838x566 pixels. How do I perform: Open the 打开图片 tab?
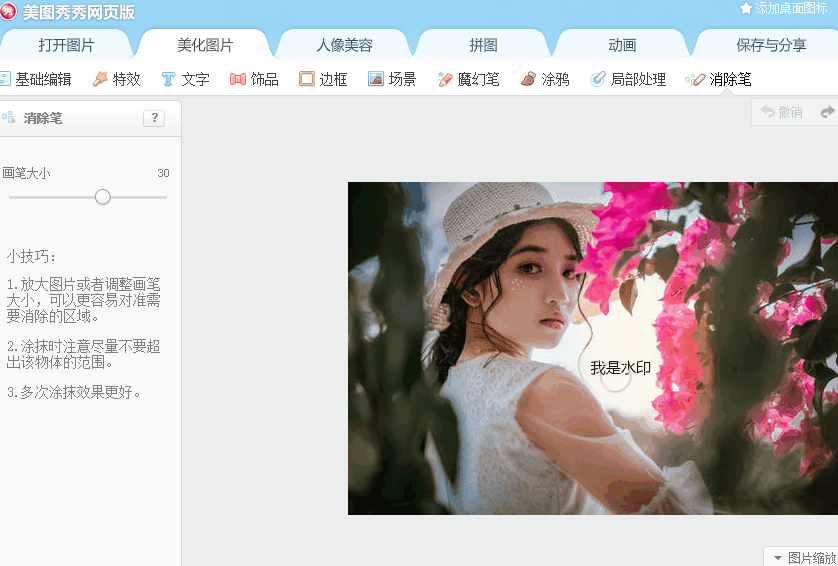pyautogui.click(x=66, y=45)
